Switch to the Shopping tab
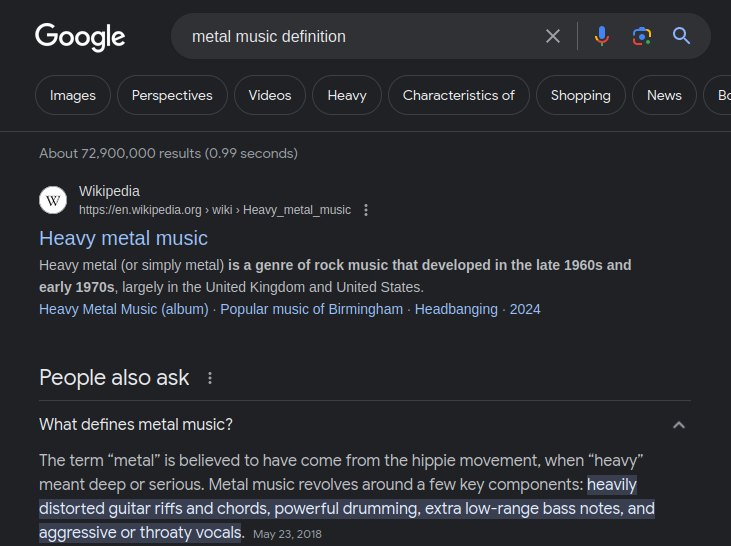The height and width of the screenshot is (546, 731). coord(580,95)
